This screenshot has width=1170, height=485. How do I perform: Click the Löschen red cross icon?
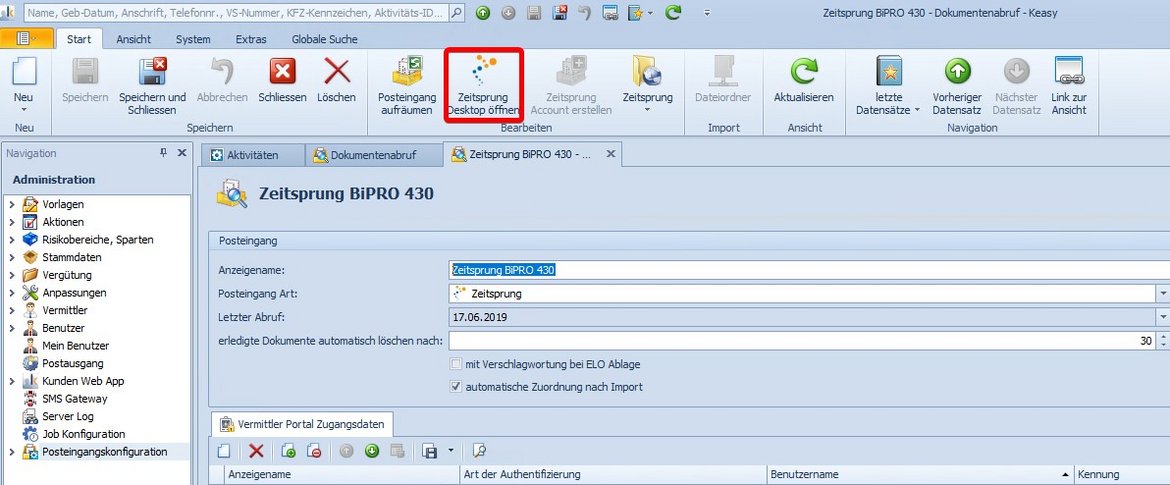click(337, 72)
